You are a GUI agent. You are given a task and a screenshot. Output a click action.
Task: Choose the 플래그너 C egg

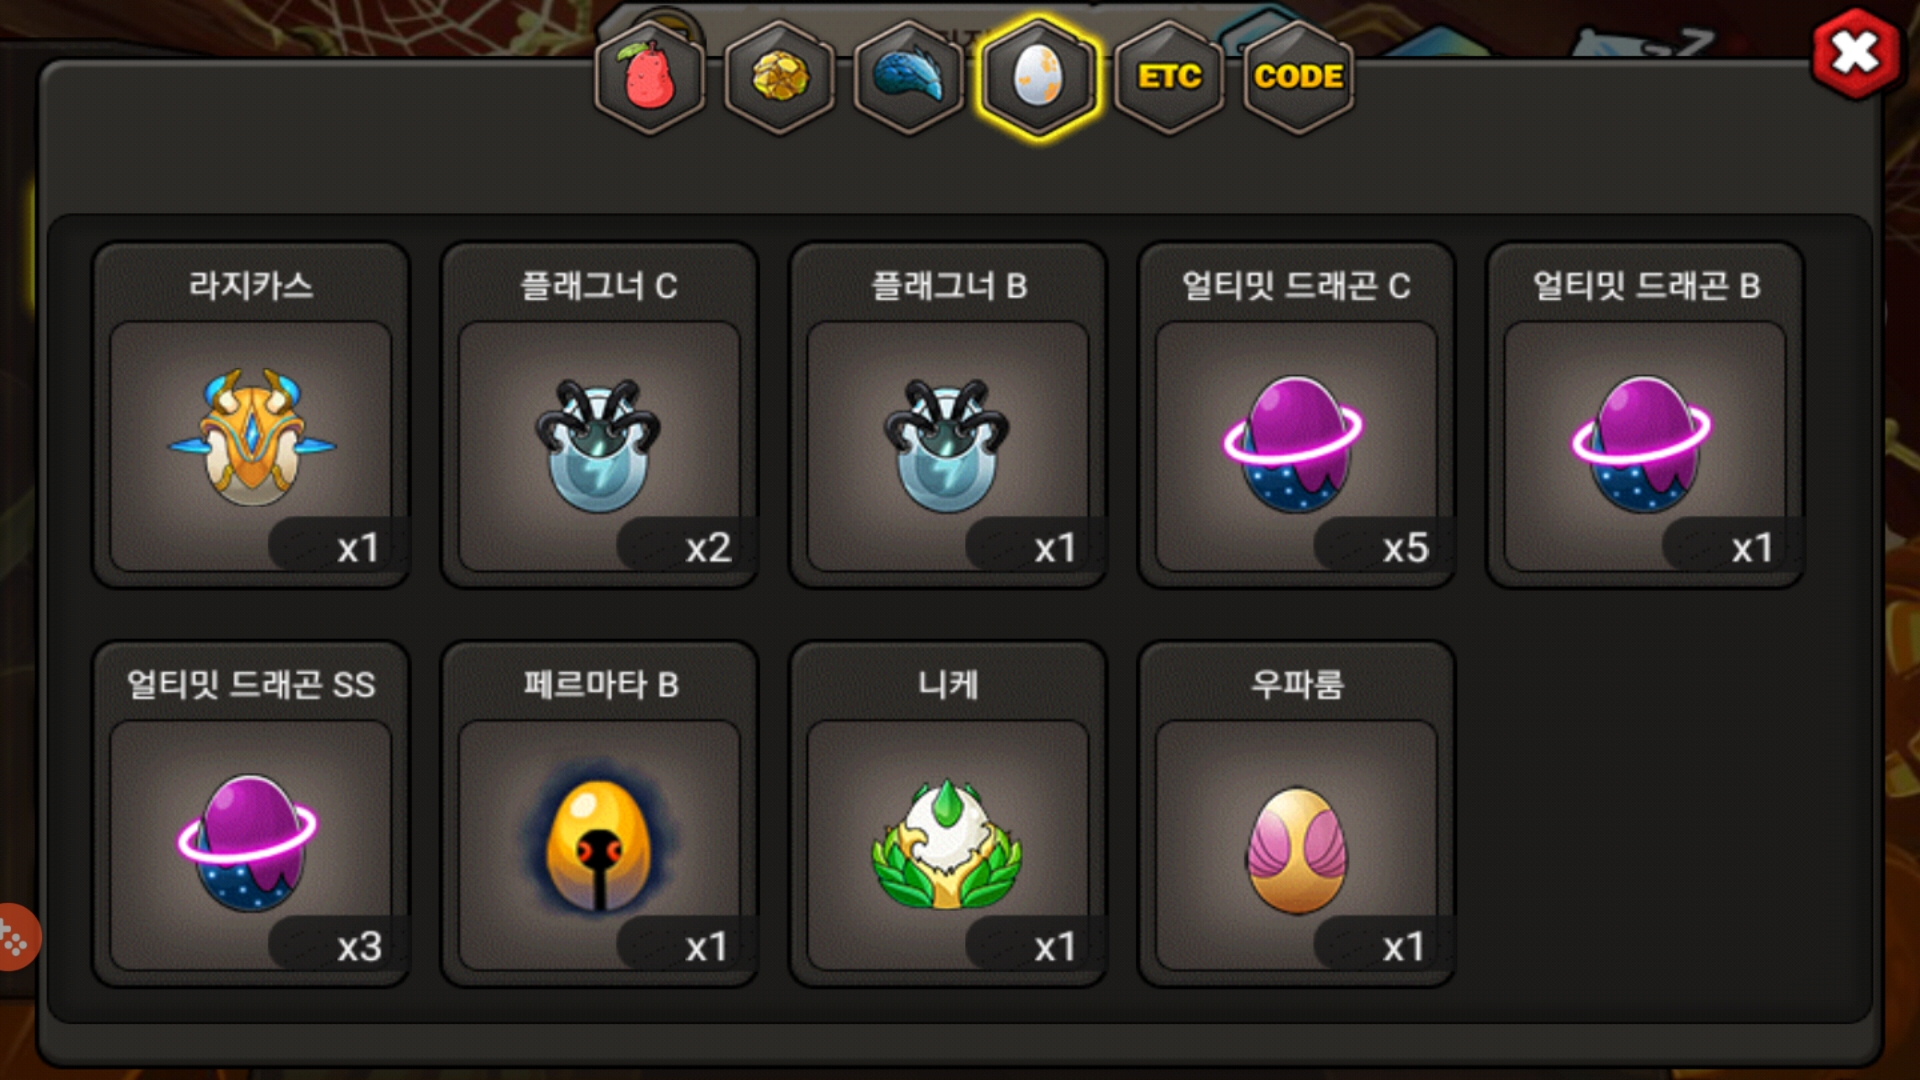click(599, 445)
